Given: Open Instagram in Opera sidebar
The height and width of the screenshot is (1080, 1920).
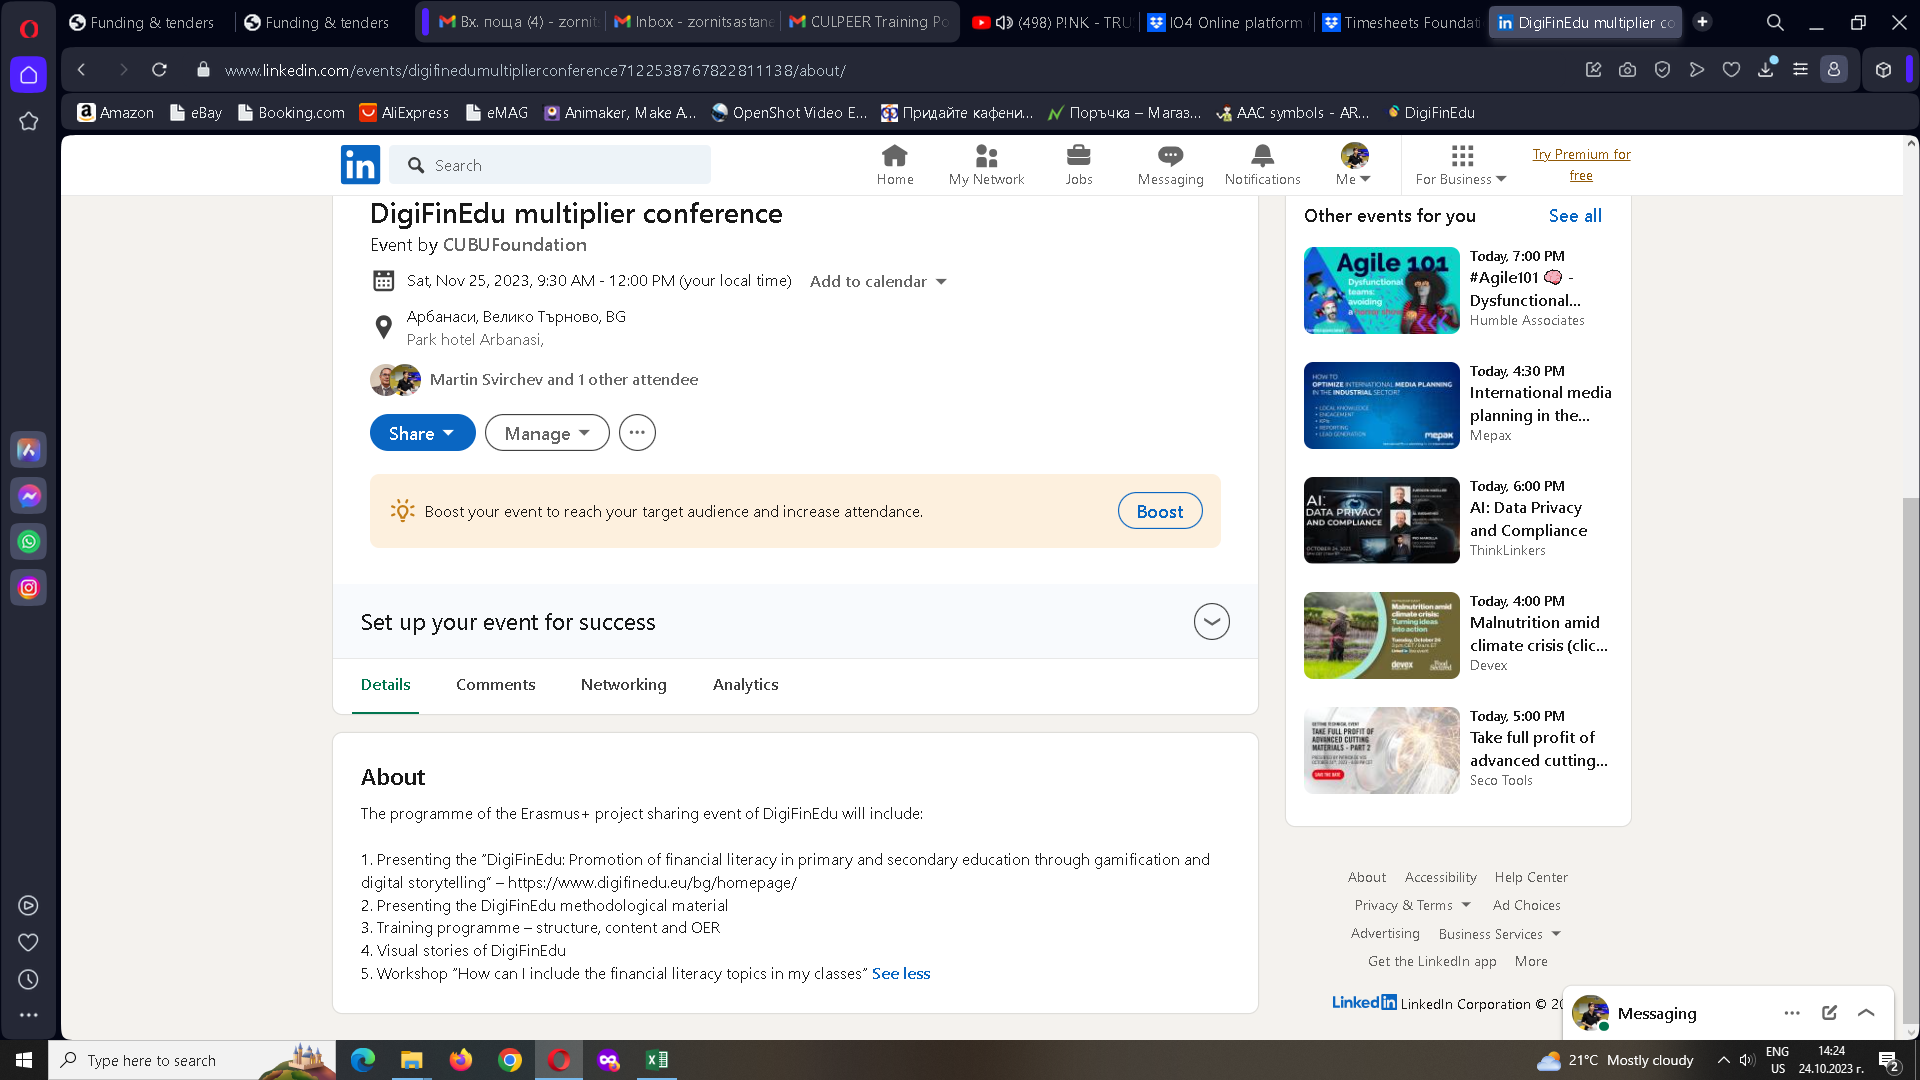Looking at the screenshot, I should pyautogui.click(x=28, y=588).
